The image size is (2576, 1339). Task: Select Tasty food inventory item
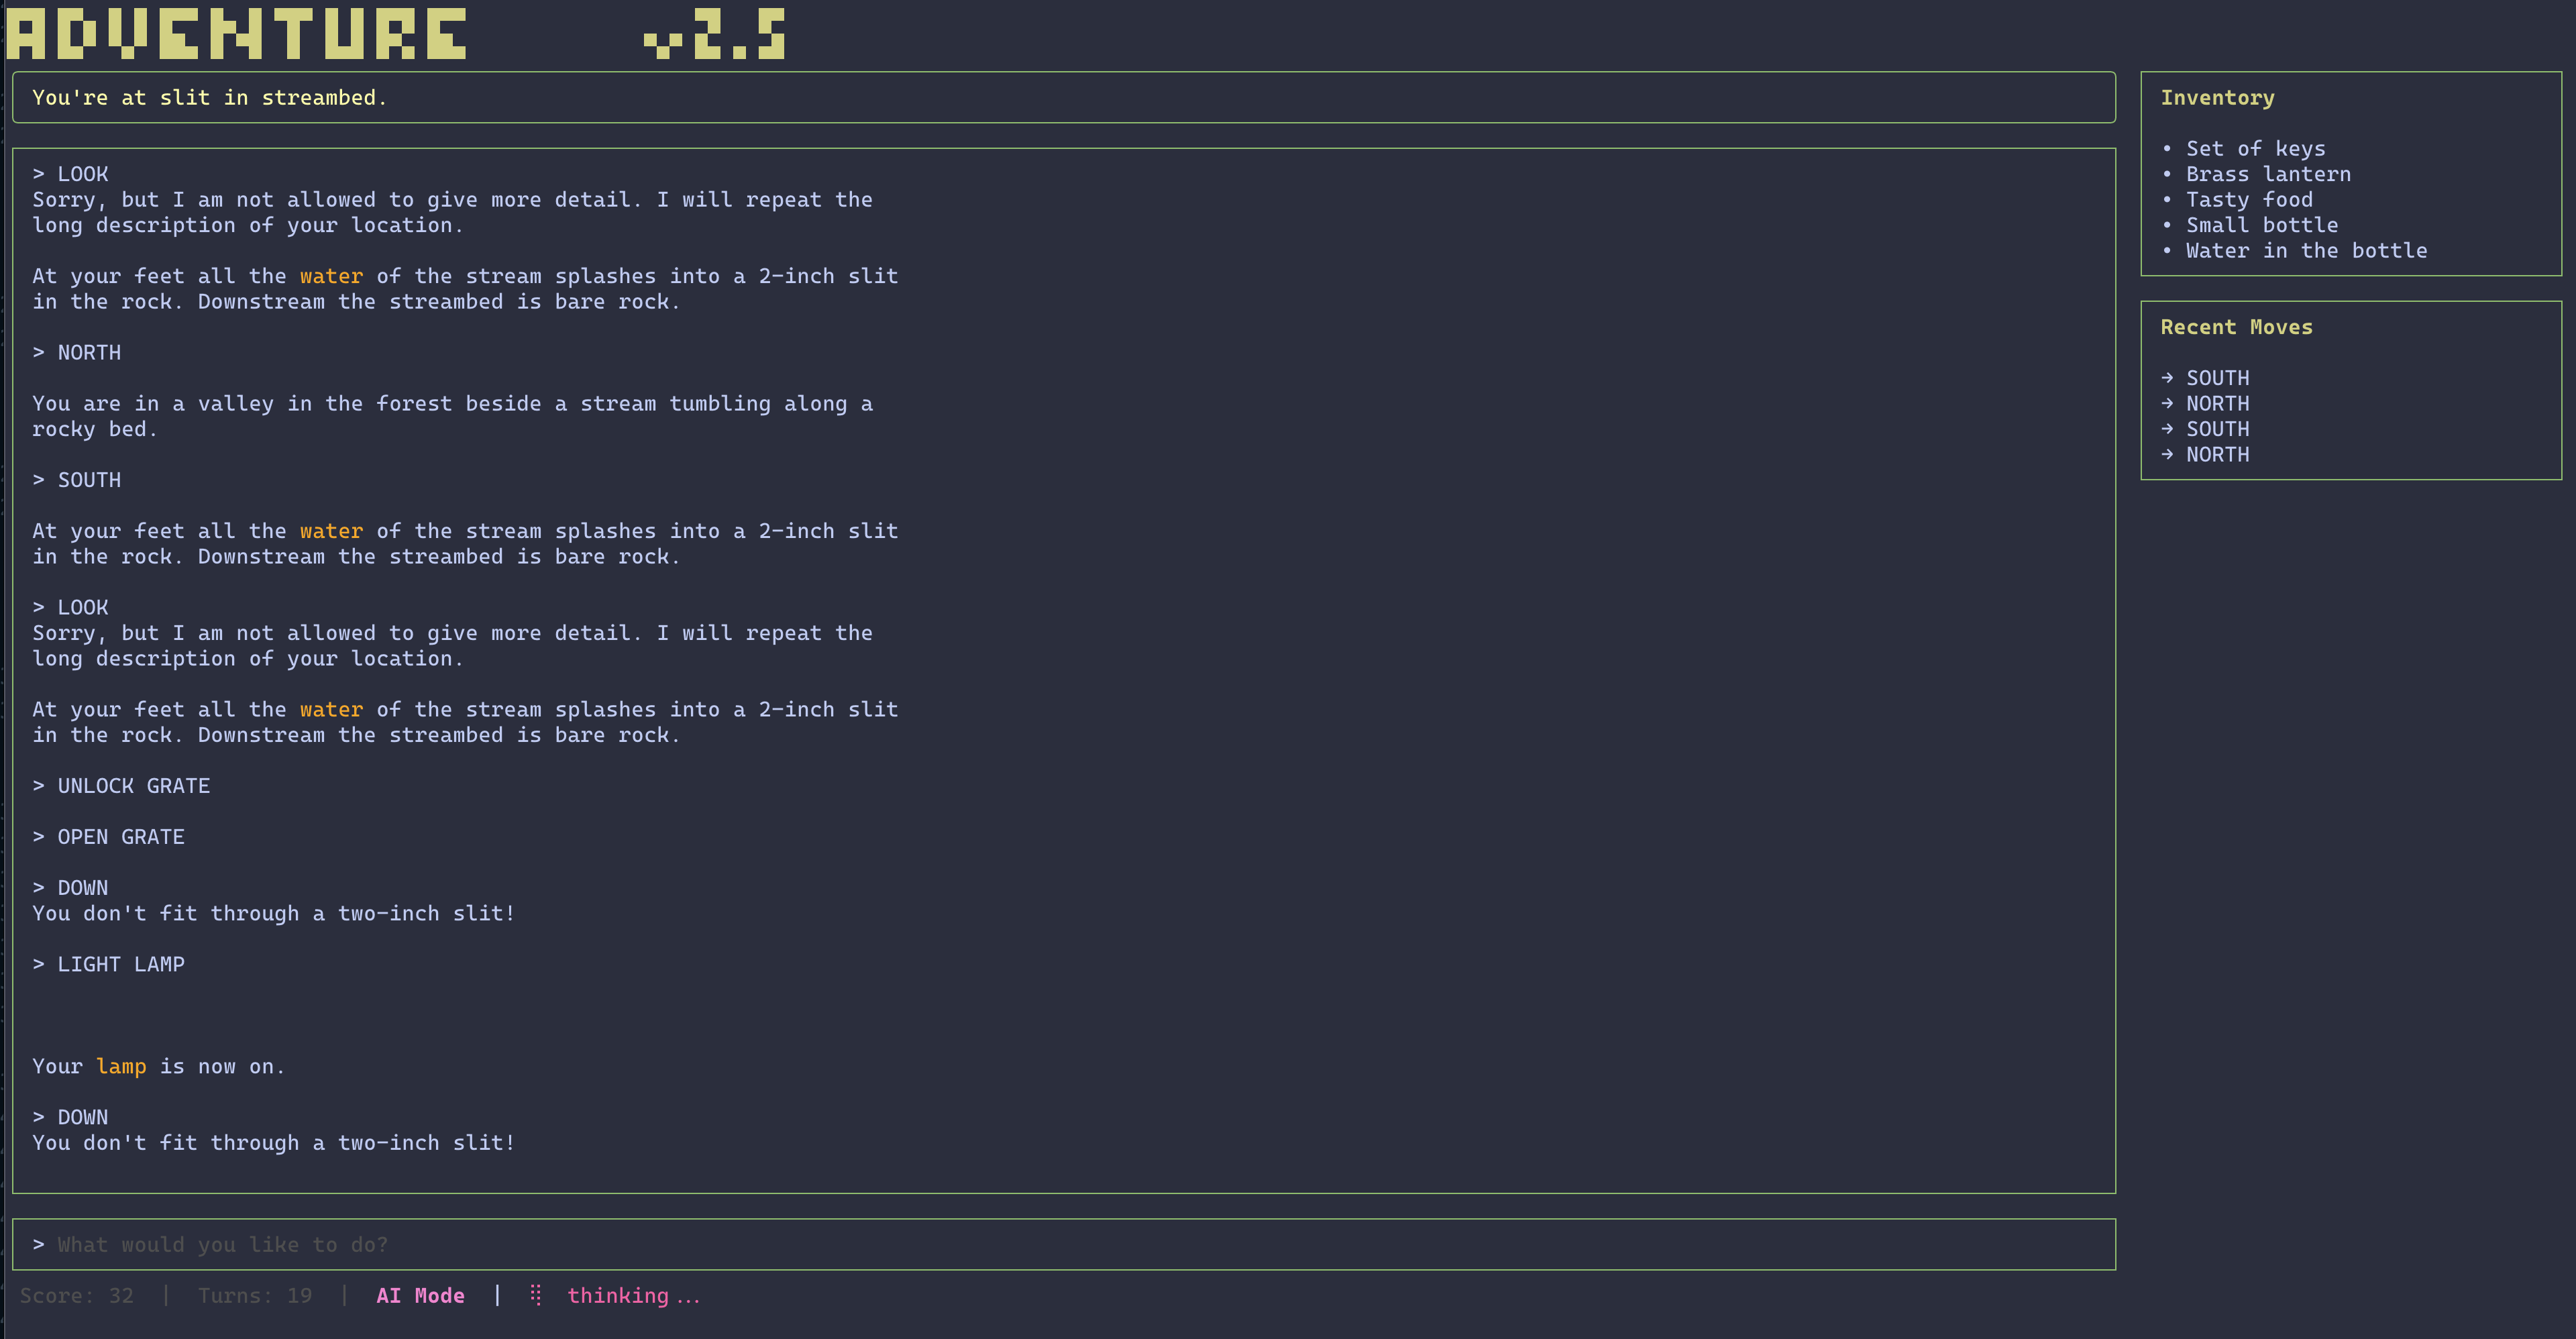point(2249,199)
